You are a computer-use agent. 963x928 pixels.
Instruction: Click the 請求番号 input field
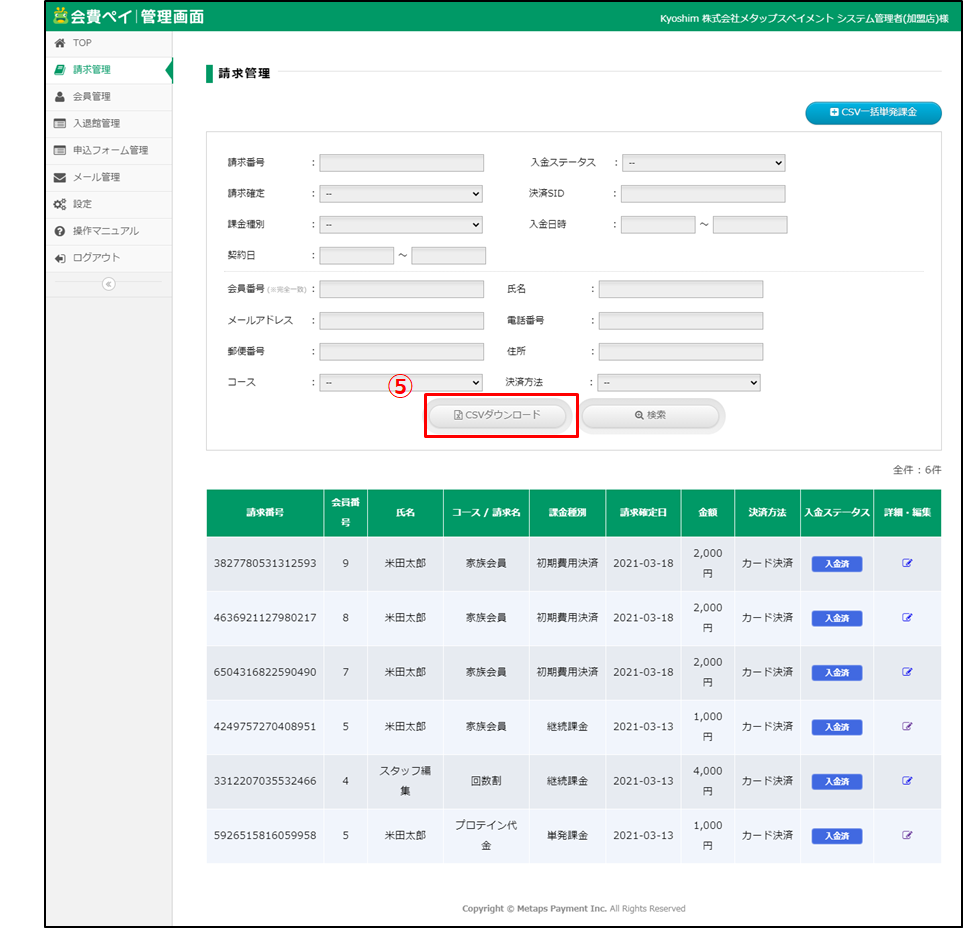(401, 163)
